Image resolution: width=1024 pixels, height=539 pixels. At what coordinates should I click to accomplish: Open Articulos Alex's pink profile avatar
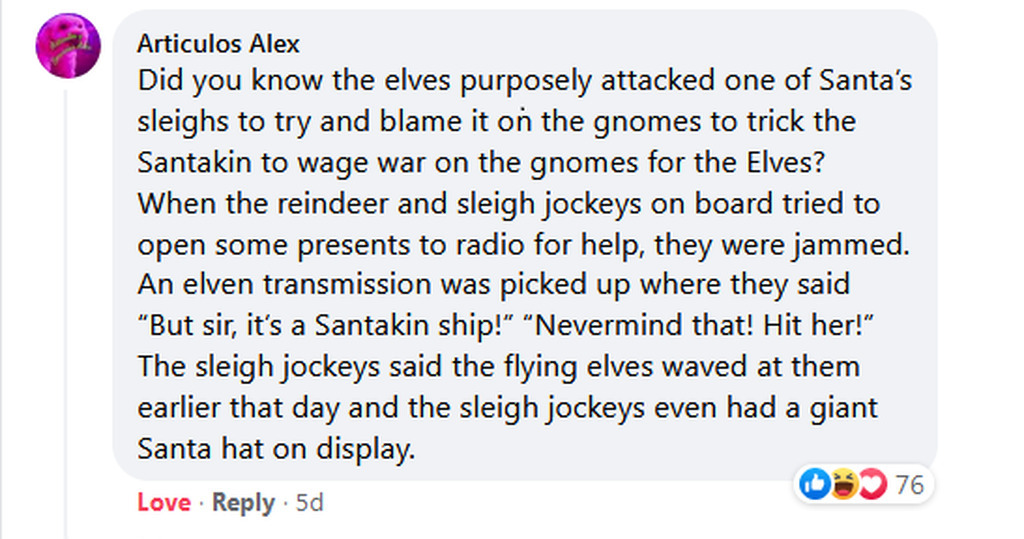coord(68,46)
